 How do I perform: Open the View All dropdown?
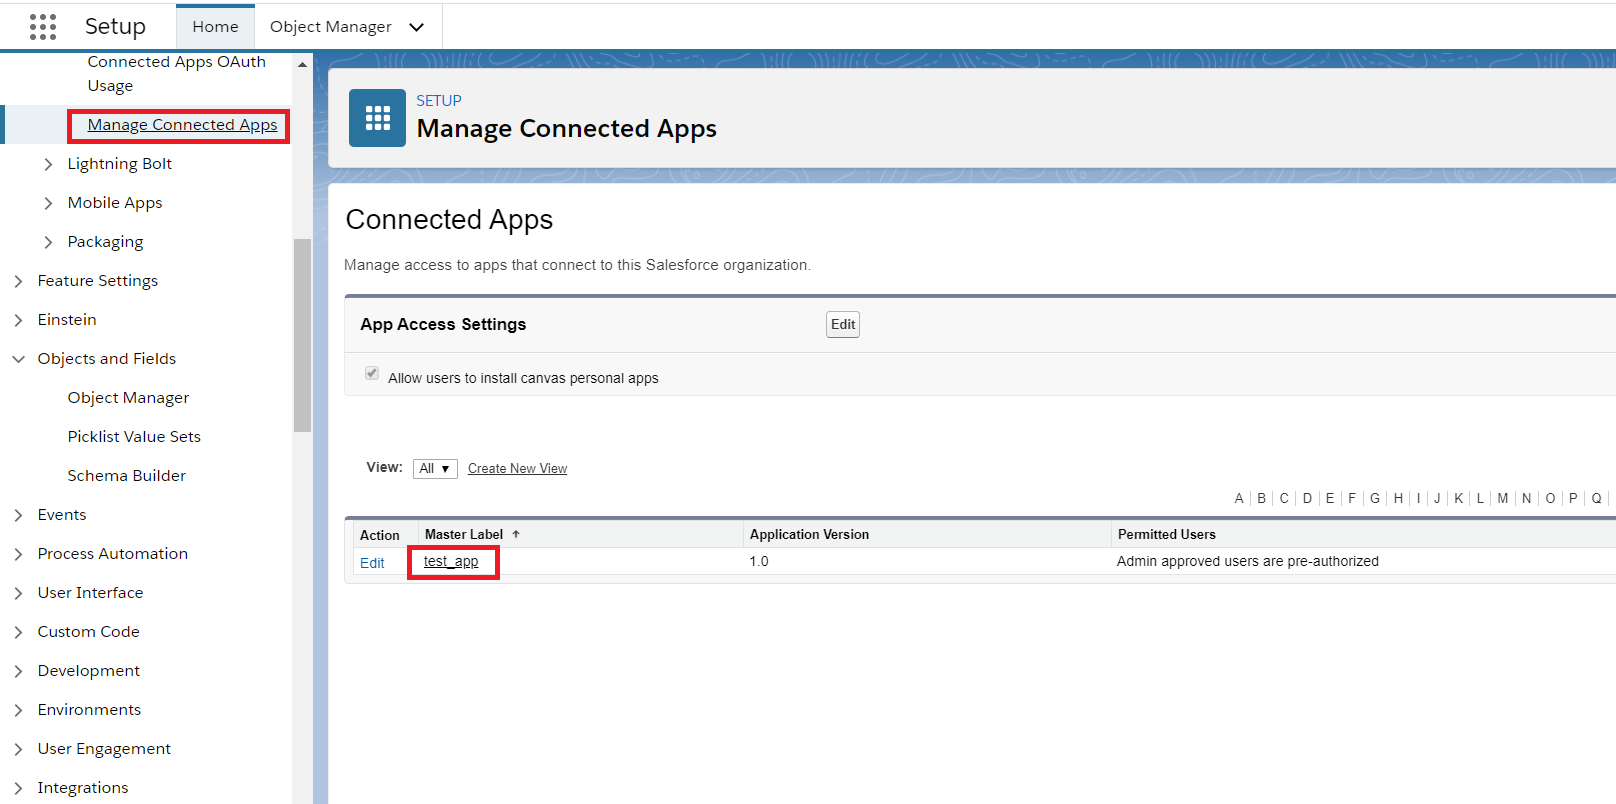435,468
